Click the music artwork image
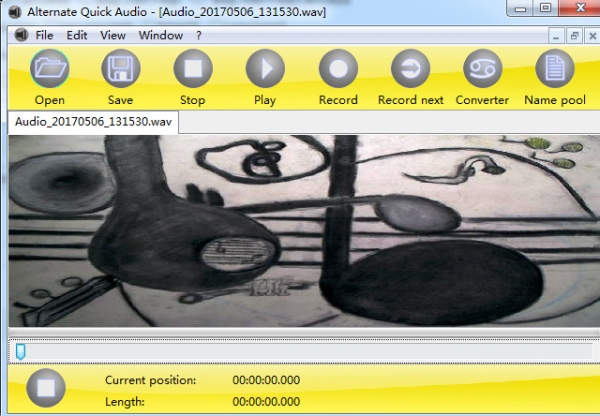The image size is (600, 416). point(304,231)
